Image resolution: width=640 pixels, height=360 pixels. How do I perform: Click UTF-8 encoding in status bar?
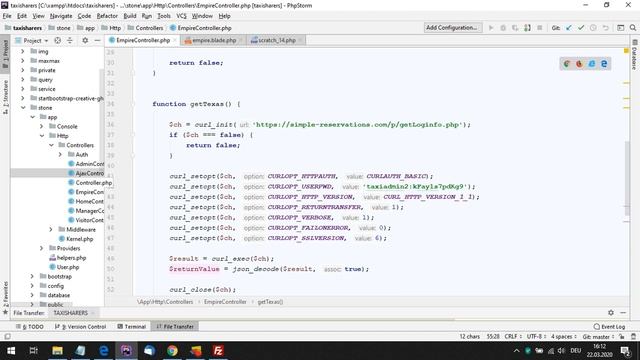(x=536, y=337)
